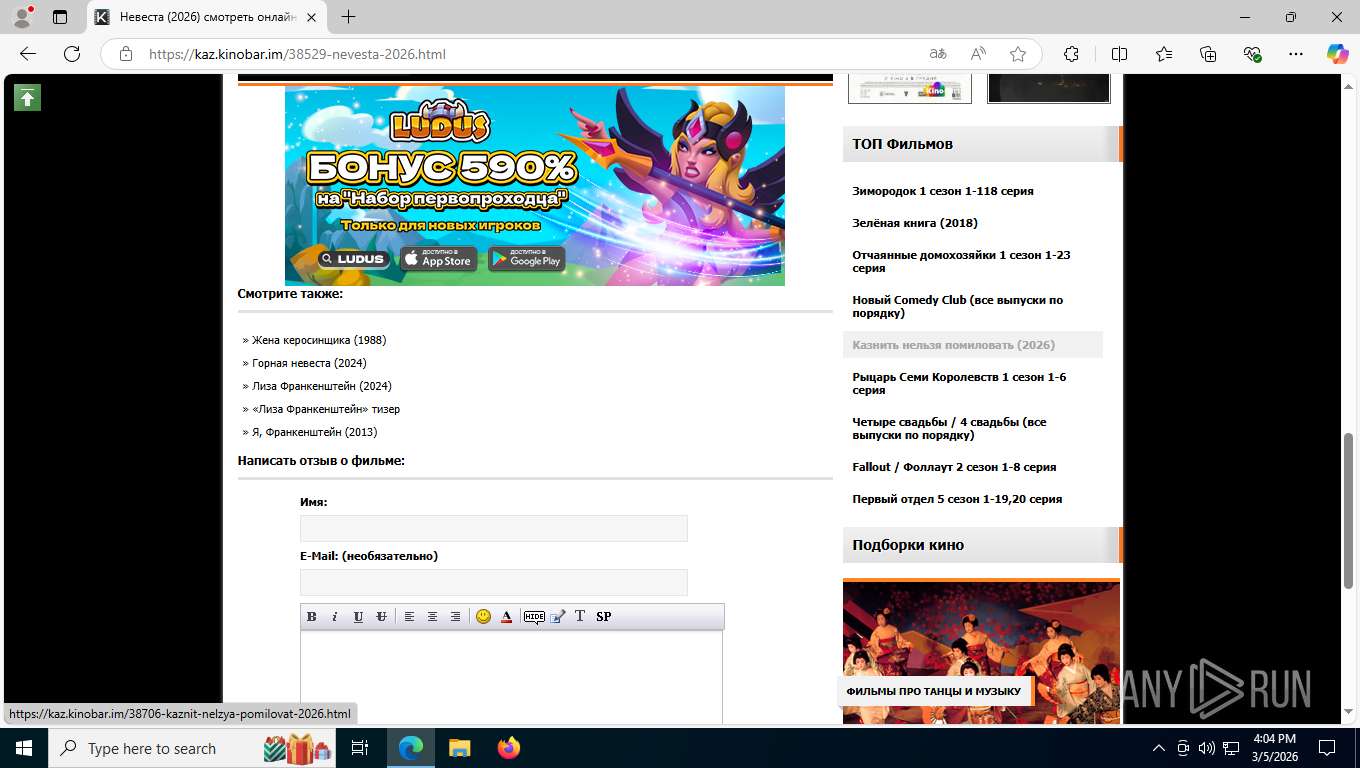
Task: Open «Лиза Франкенштейн» тизер link
Action: tap(326, 409)
